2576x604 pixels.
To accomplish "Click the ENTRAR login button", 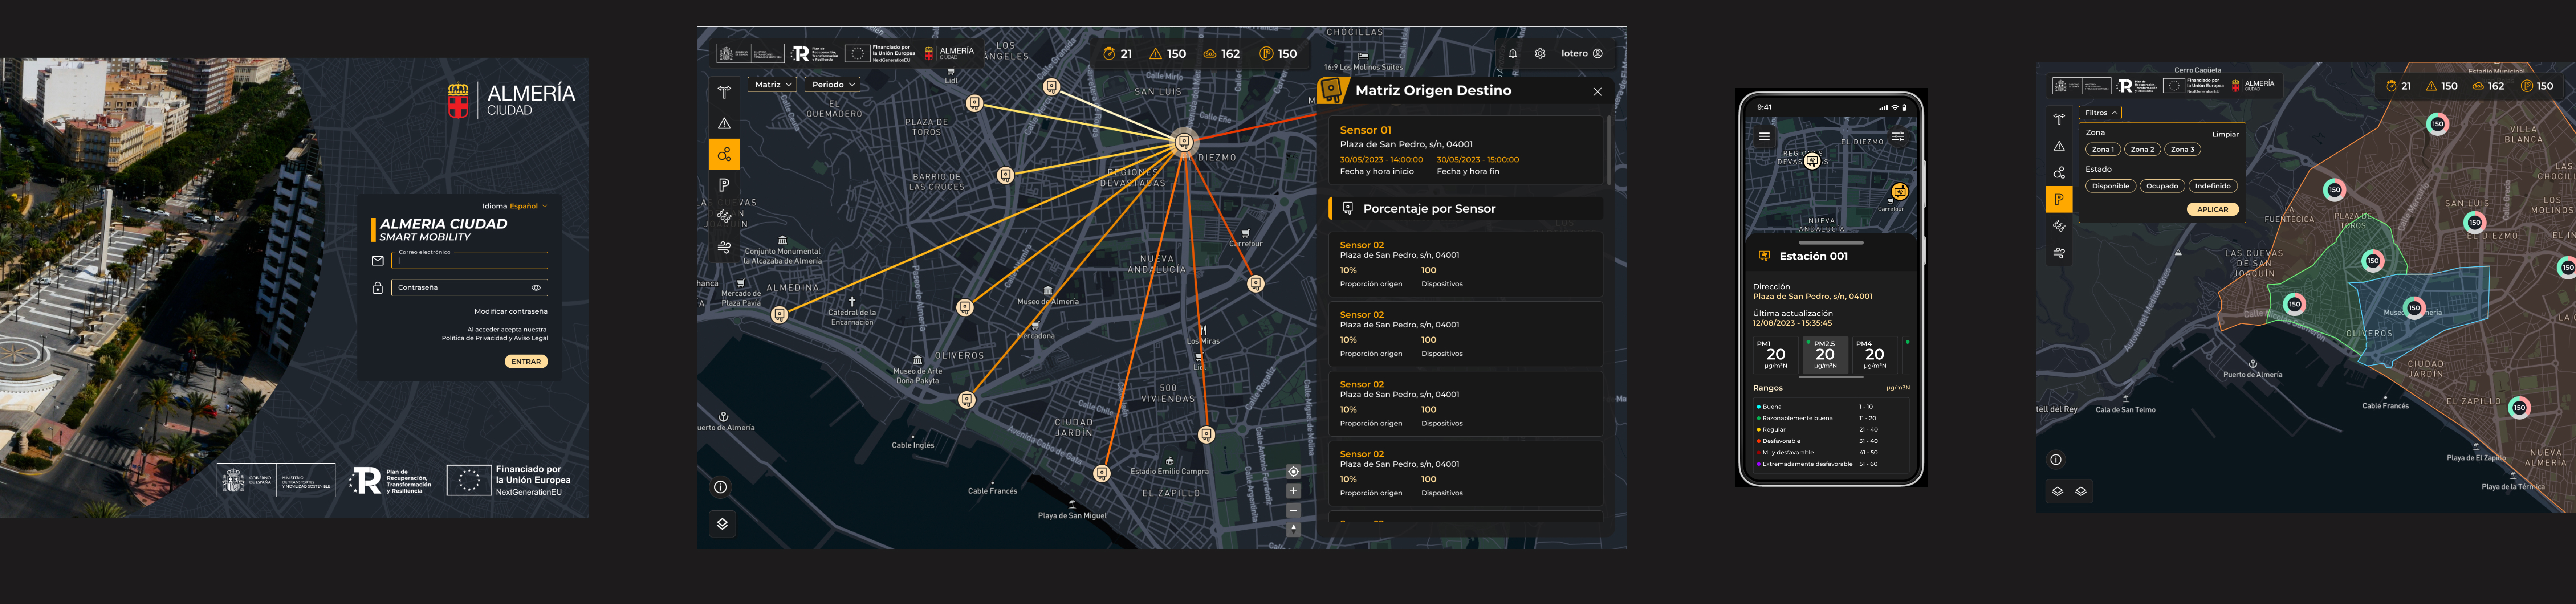I will pyautogui.click(x=526, y=361).
